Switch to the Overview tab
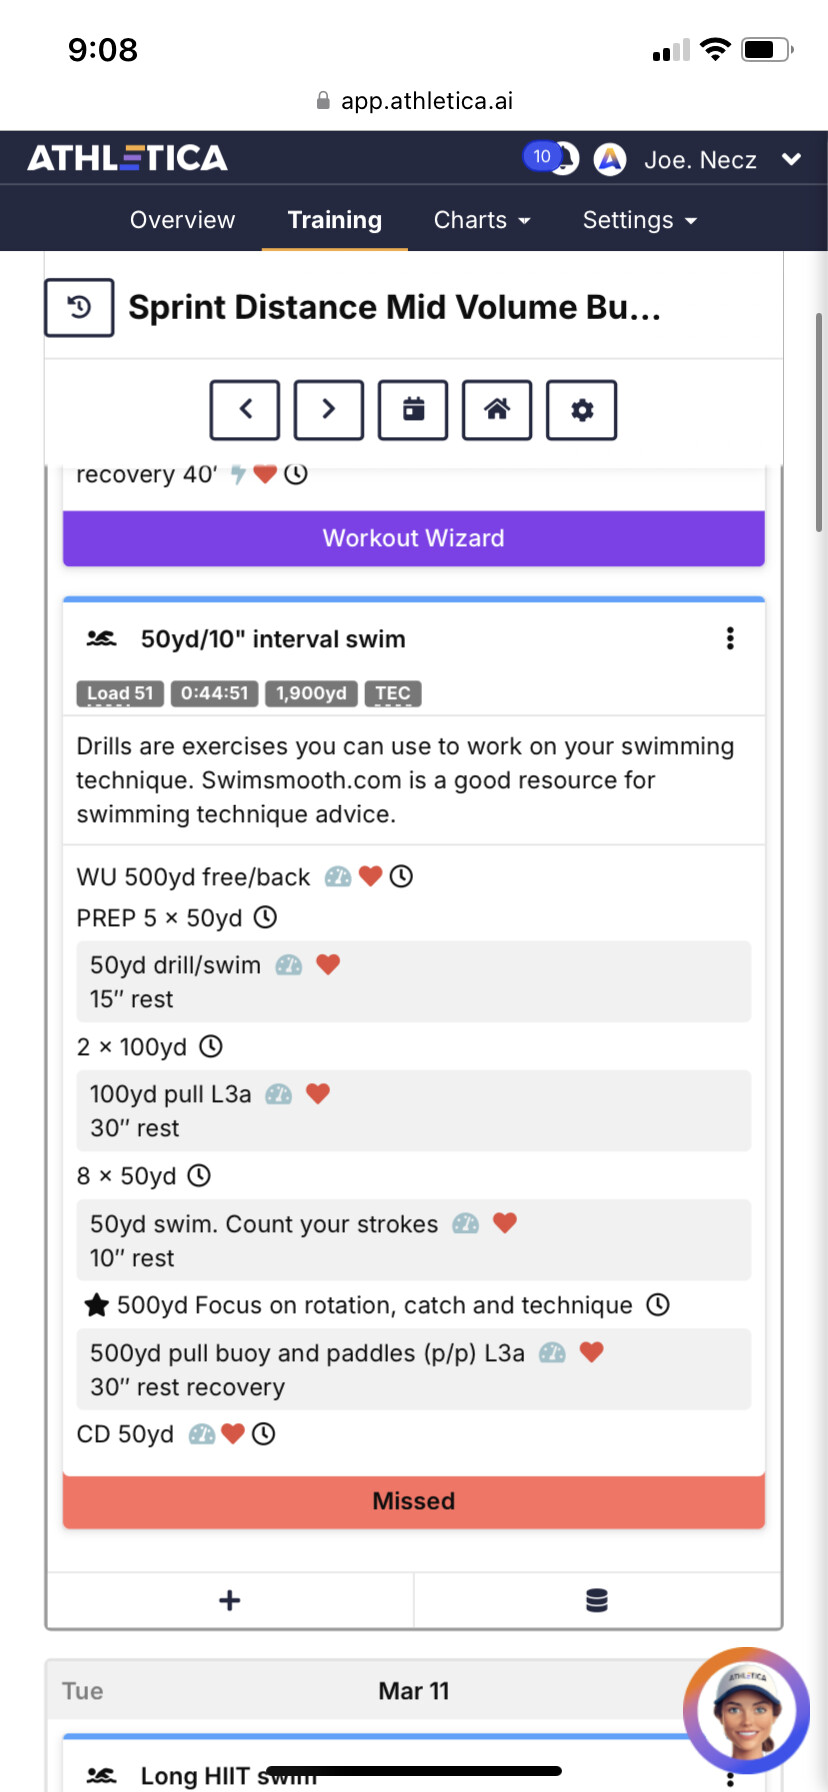The width and height of the screenshot is (828, 1792). pos(182,220)
